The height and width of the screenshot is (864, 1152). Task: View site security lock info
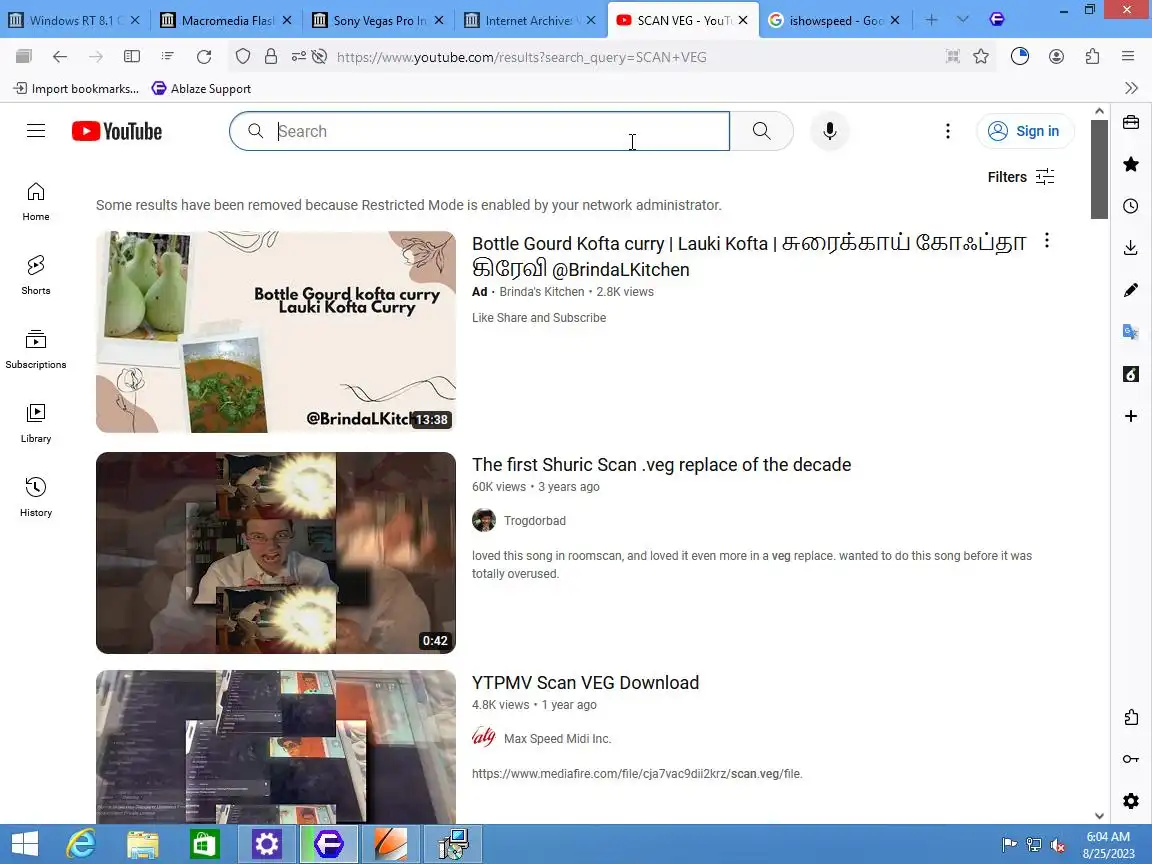[271, 57]
